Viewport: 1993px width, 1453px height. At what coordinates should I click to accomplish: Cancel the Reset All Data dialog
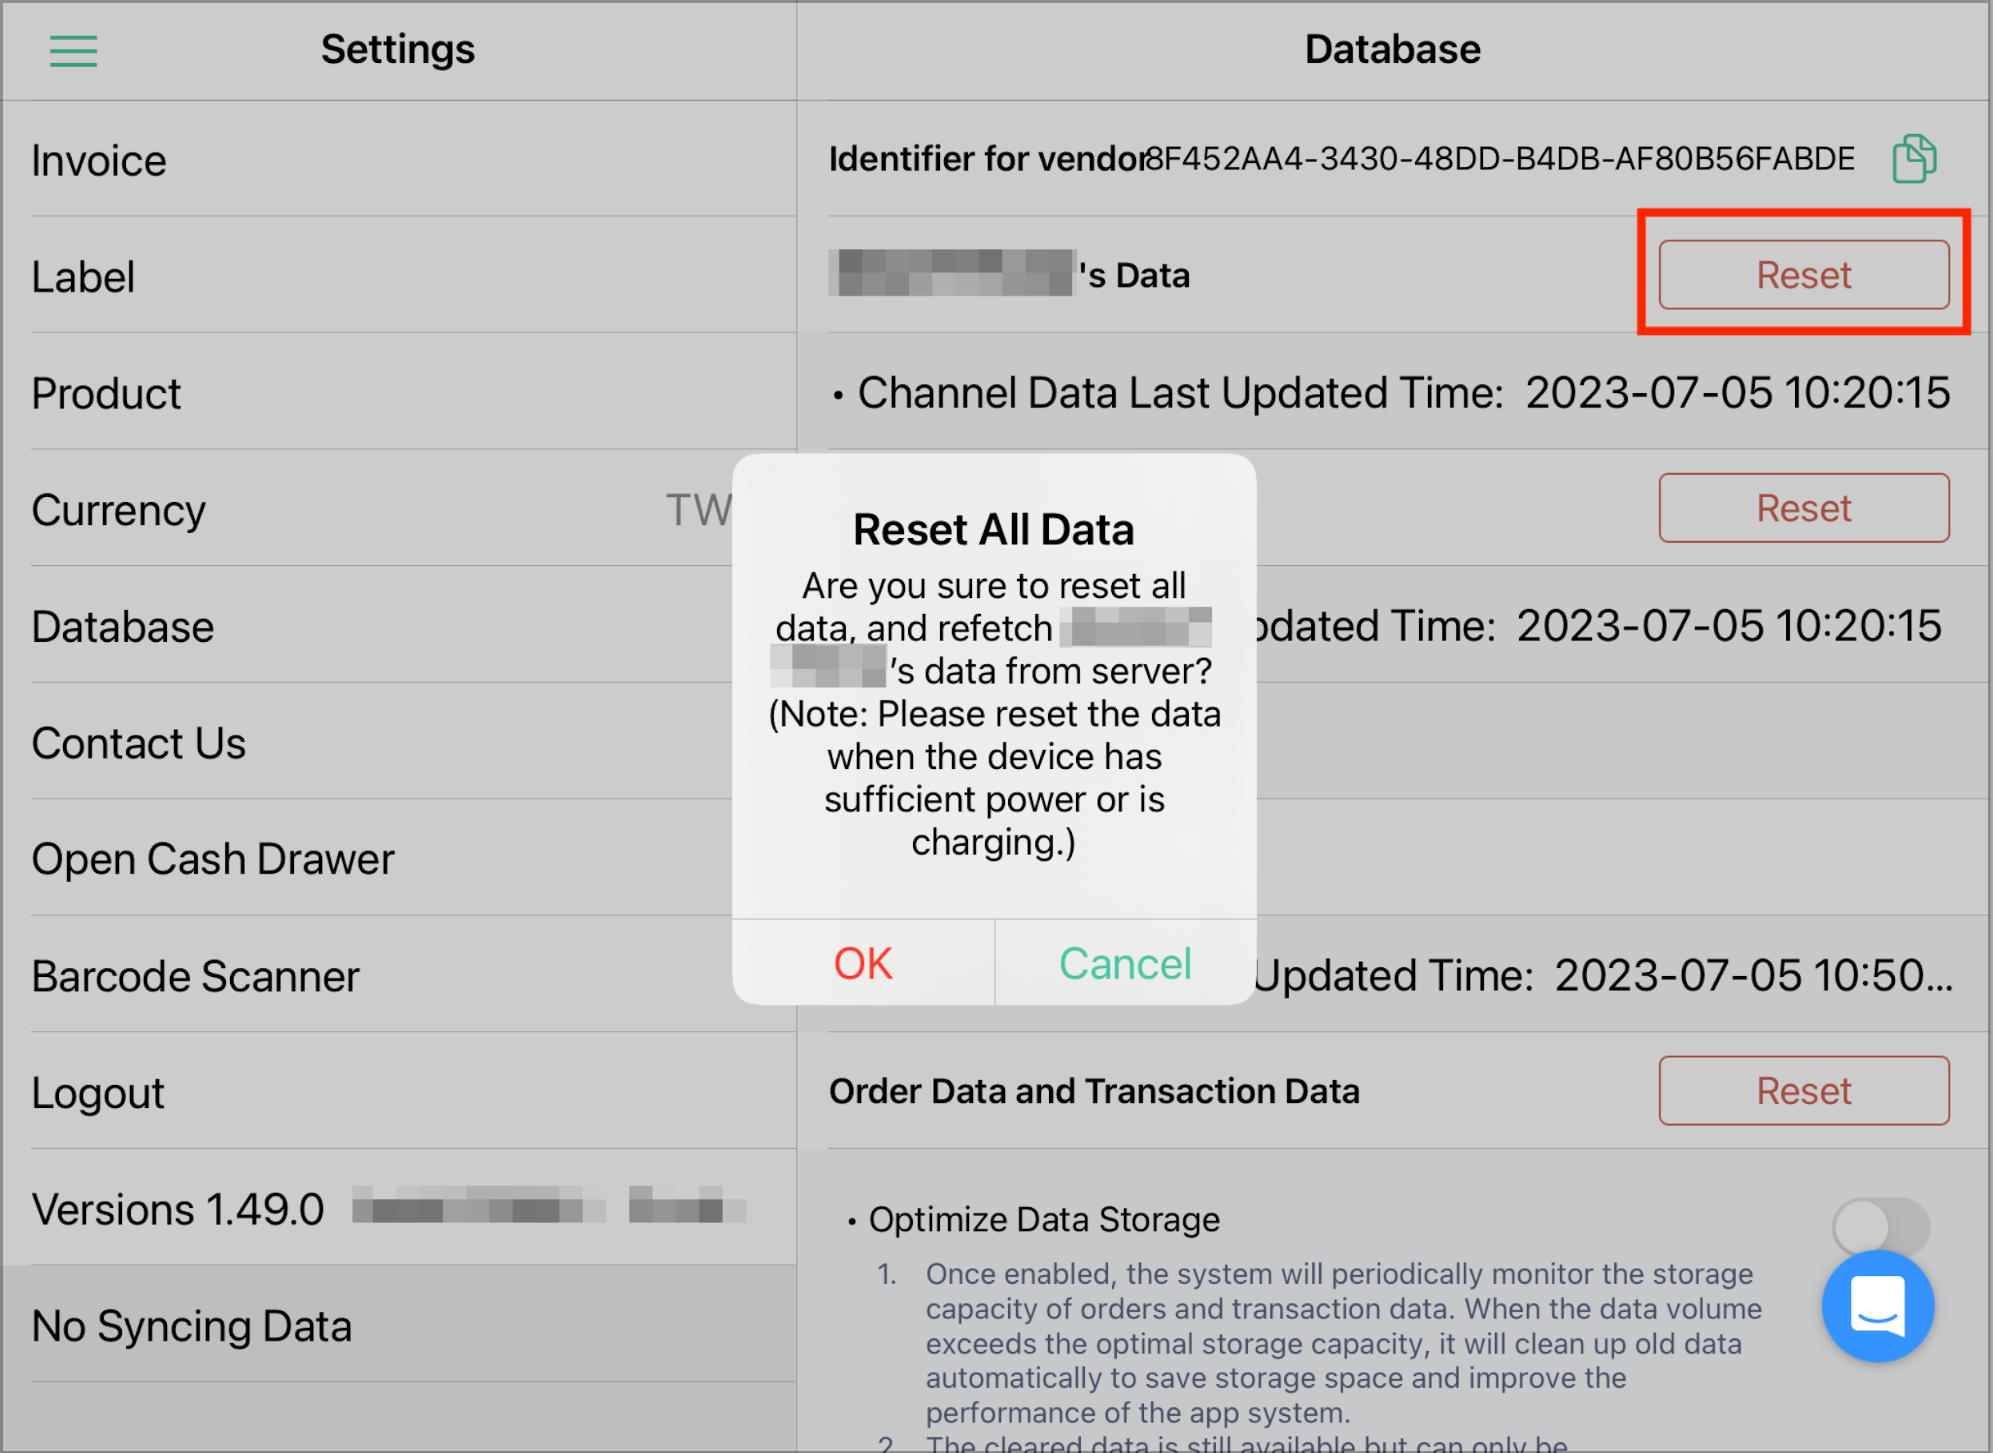(x=1124, y=963)
